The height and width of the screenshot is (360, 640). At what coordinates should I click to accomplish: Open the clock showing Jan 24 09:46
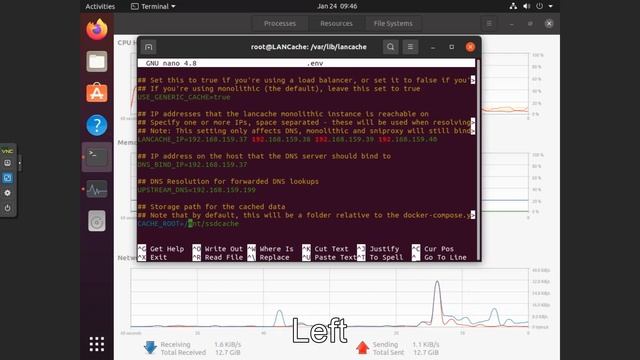click(337, 6)
